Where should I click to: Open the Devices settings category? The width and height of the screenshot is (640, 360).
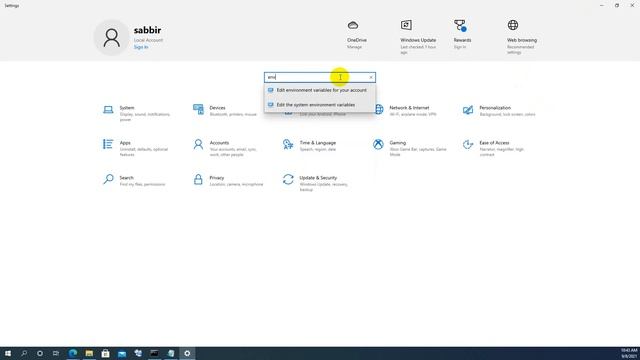coord(225,110)
